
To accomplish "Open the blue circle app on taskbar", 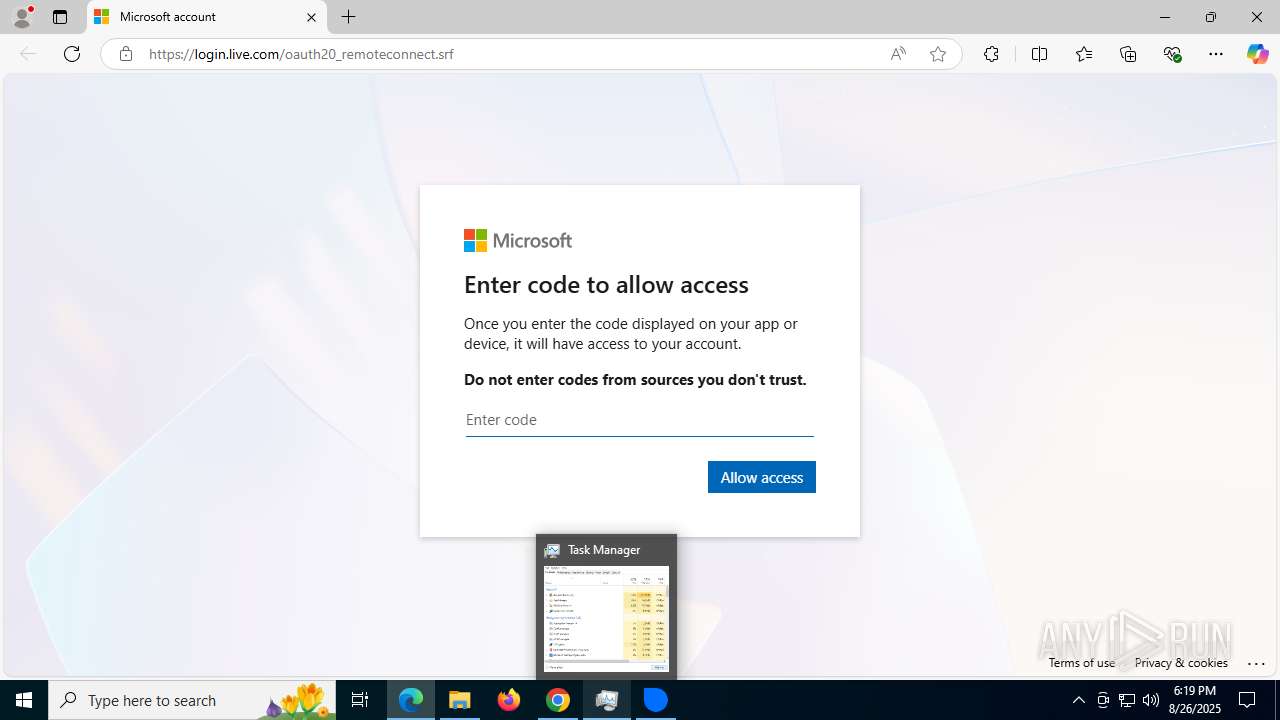I will tap(656, 700).
